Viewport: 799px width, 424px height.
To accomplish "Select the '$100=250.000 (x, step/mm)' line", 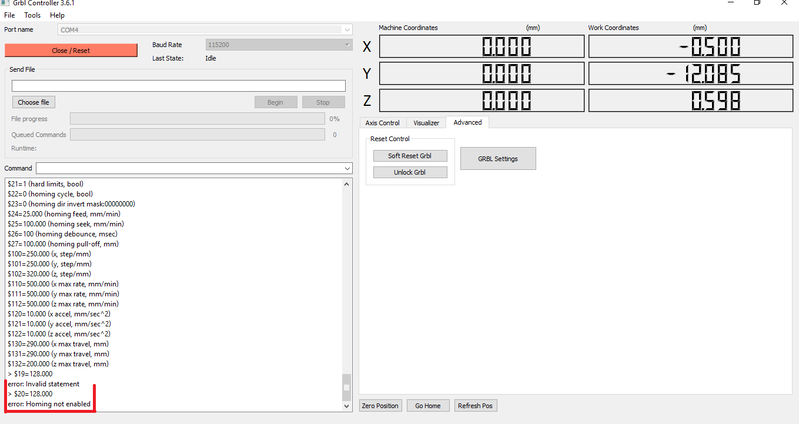I will pyautogui.click(x=49, y=254).
